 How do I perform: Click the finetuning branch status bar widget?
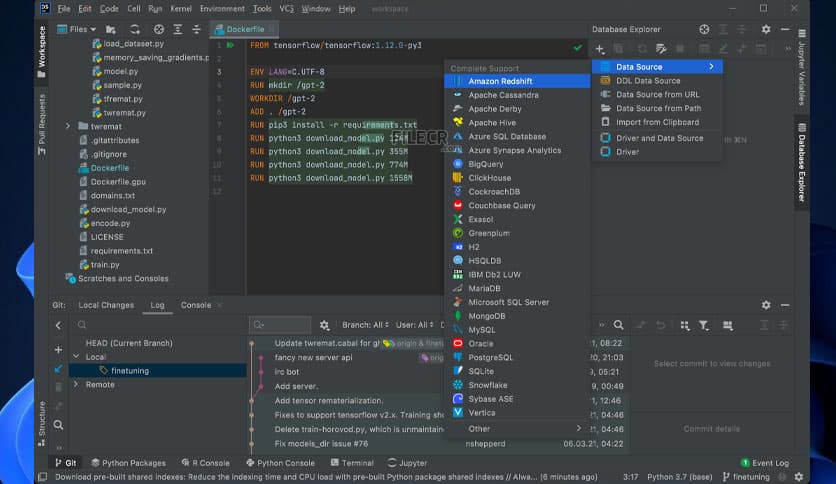746,477
